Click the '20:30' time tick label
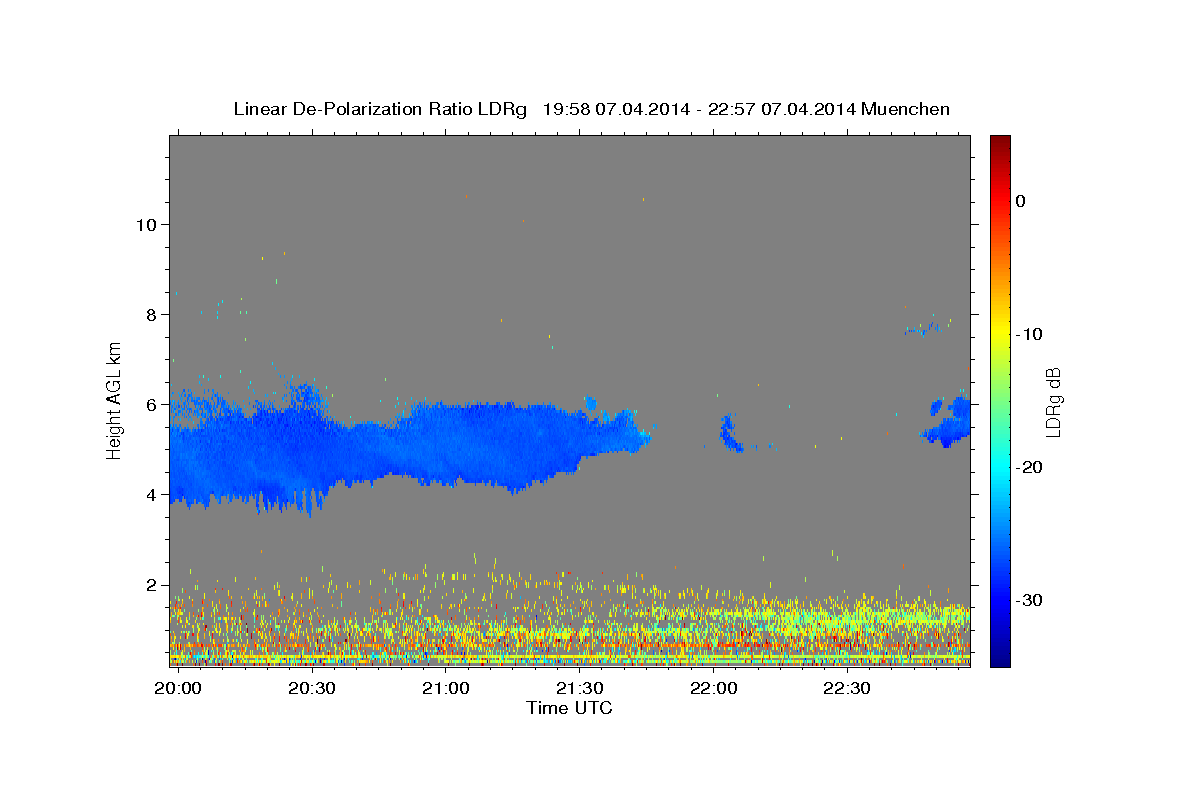 [311, 688]
